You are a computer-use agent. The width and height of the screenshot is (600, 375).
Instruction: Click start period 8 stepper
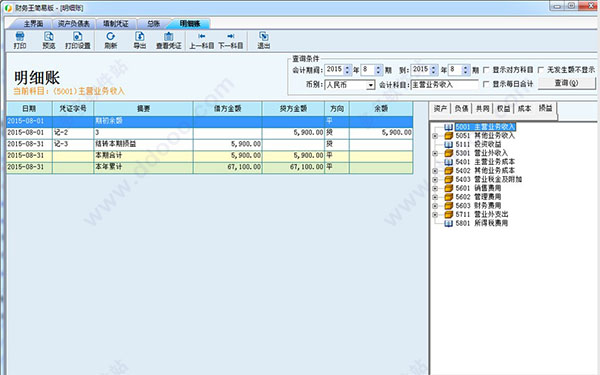click(x=378, y=70)
